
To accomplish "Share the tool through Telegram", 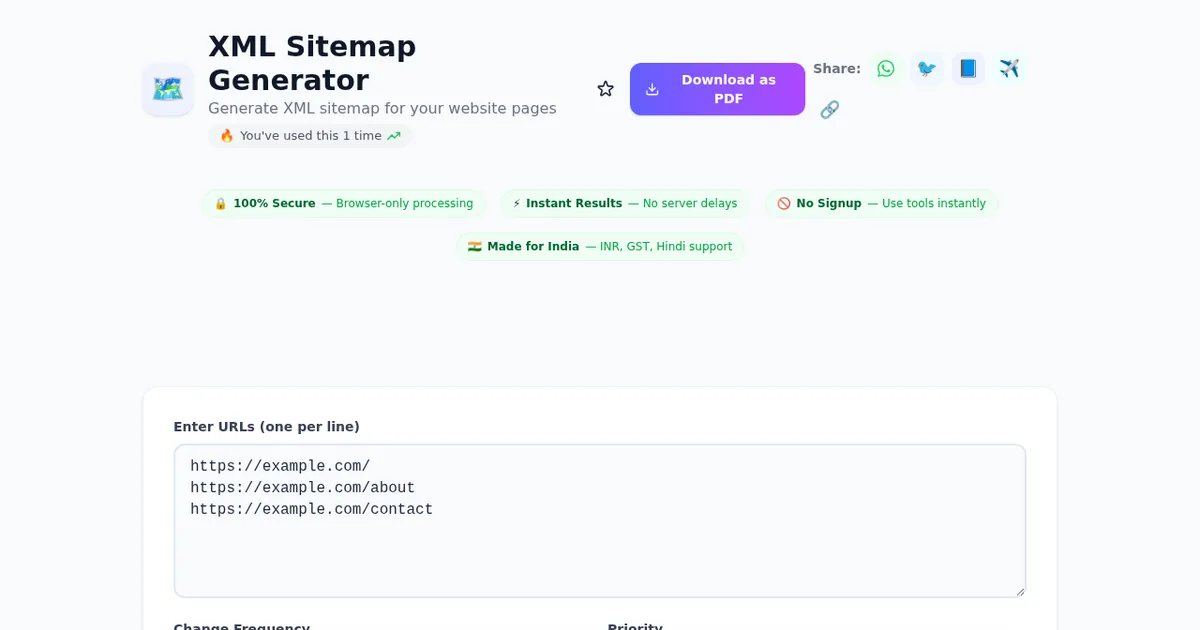I will tap(1009, 68).
